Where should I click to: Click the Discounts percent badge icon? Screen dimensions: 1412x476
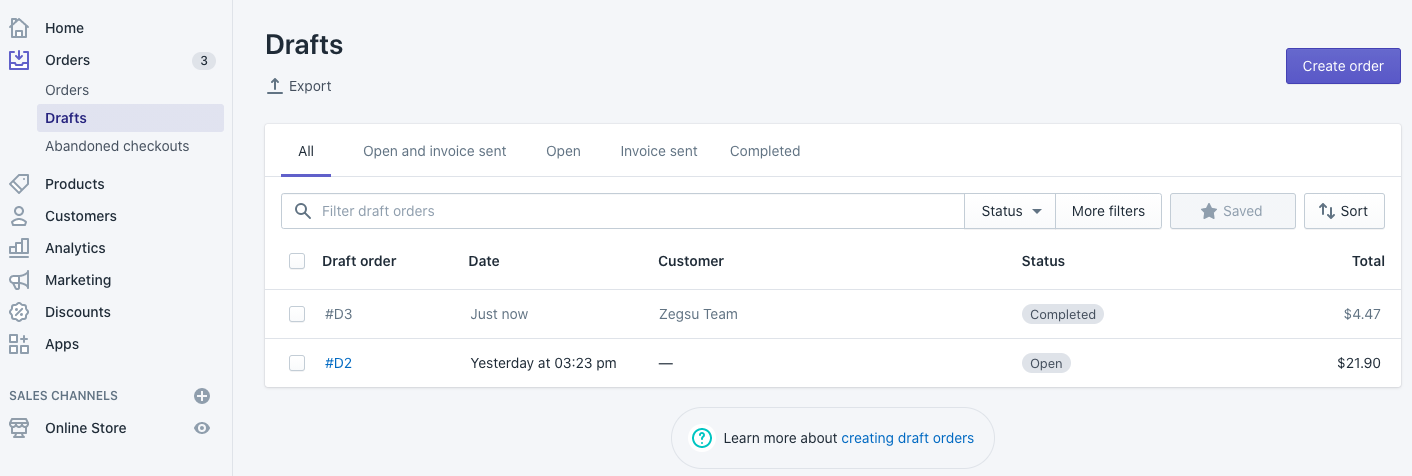click(19, 312)
